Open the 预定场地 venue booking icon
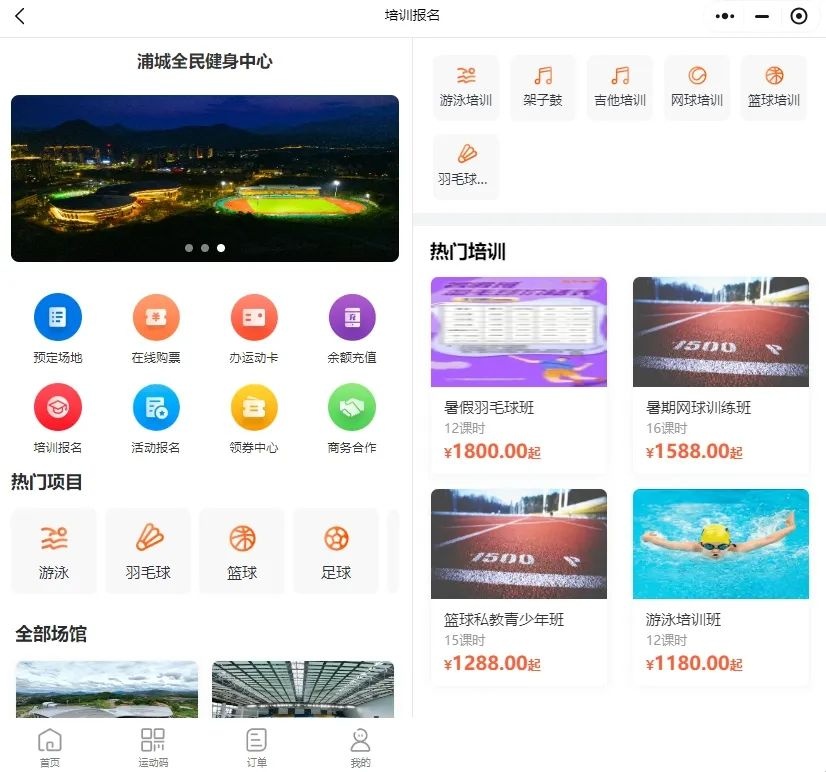 [58, 317]
